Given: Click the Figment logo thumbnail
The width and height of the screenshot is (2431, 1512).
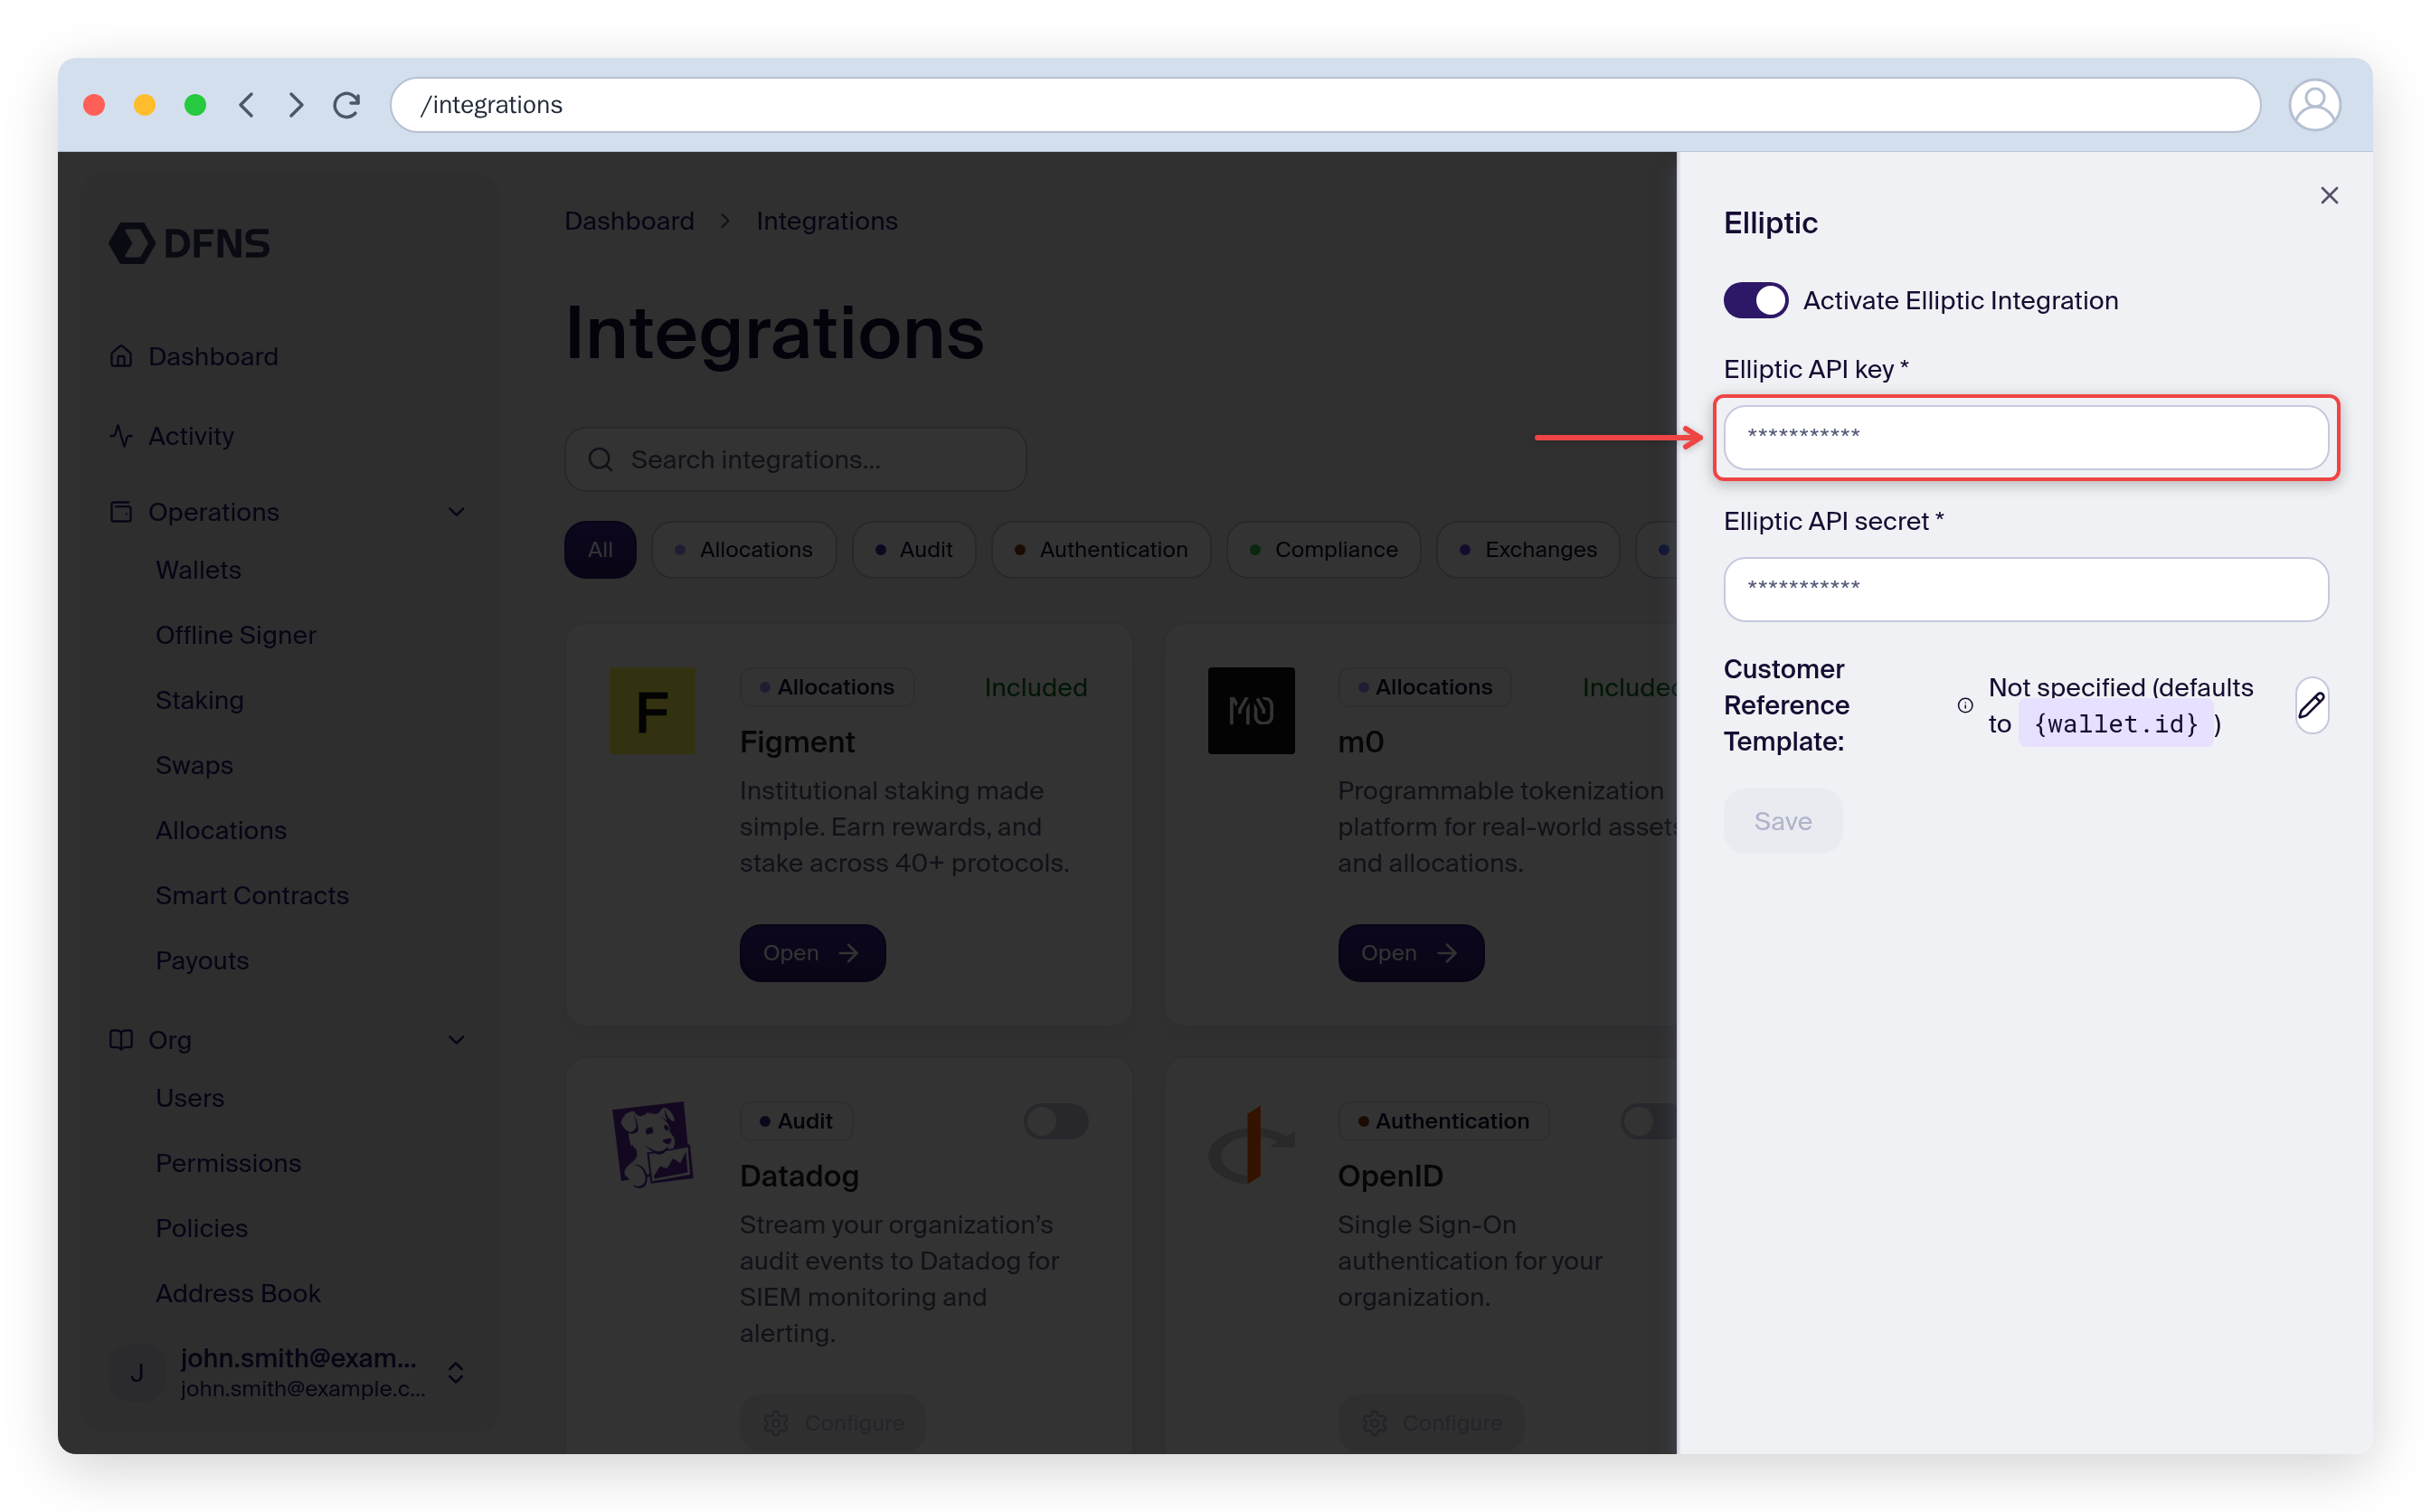Looking at the screenshot, I should (653, 711).
